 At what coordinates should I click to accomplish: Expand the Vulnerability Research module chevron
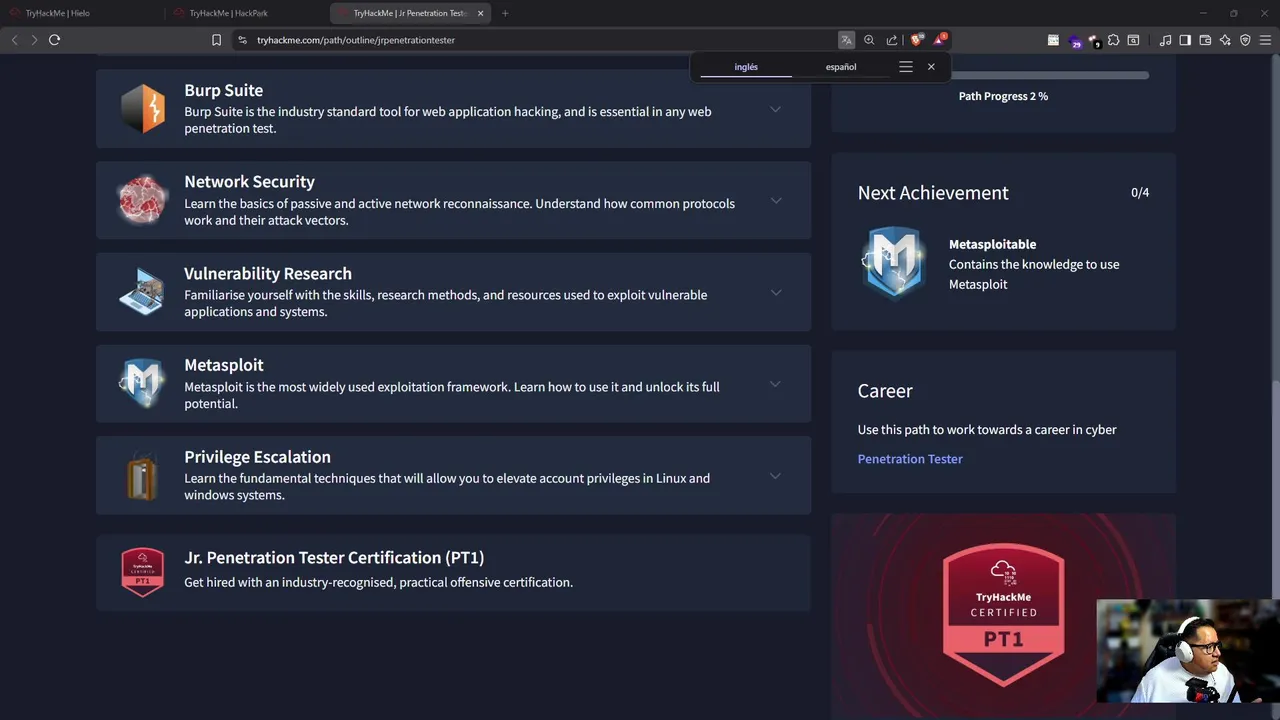(775, 292)
